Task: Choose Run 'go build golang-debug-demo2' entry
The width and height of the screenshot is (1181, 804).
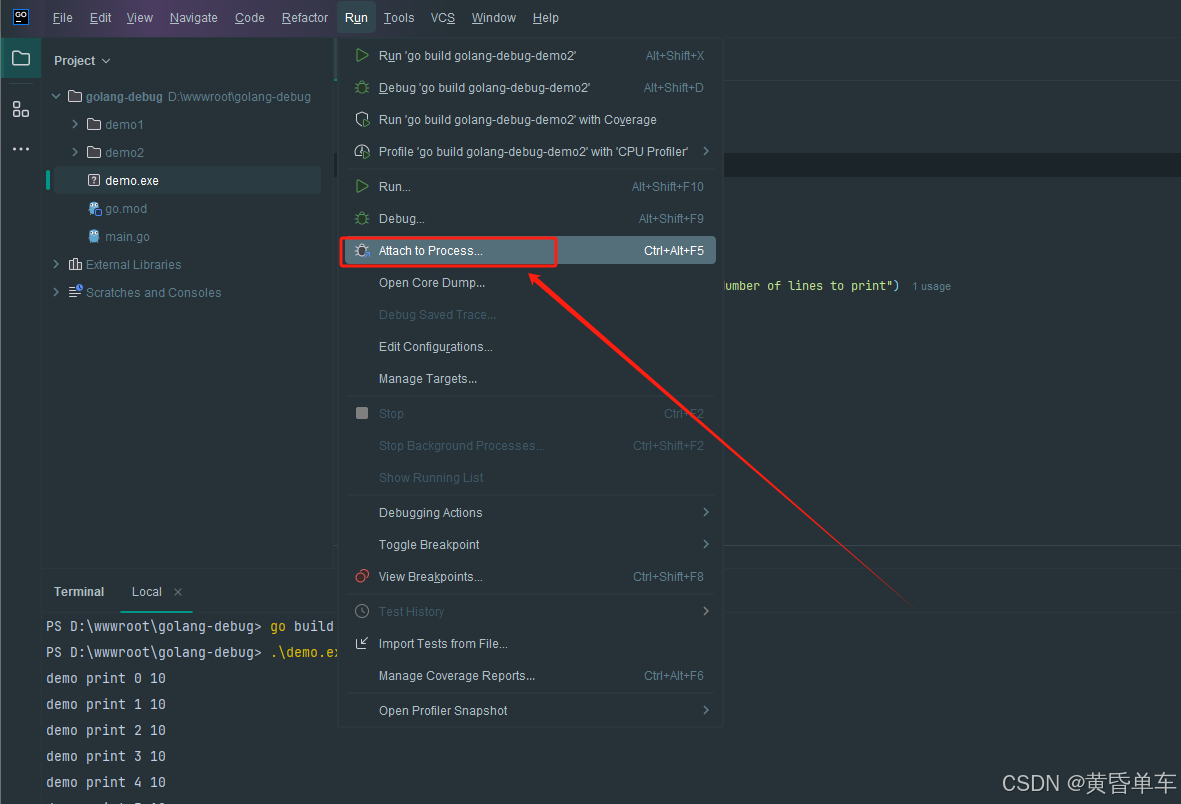Action: (531, 55)
